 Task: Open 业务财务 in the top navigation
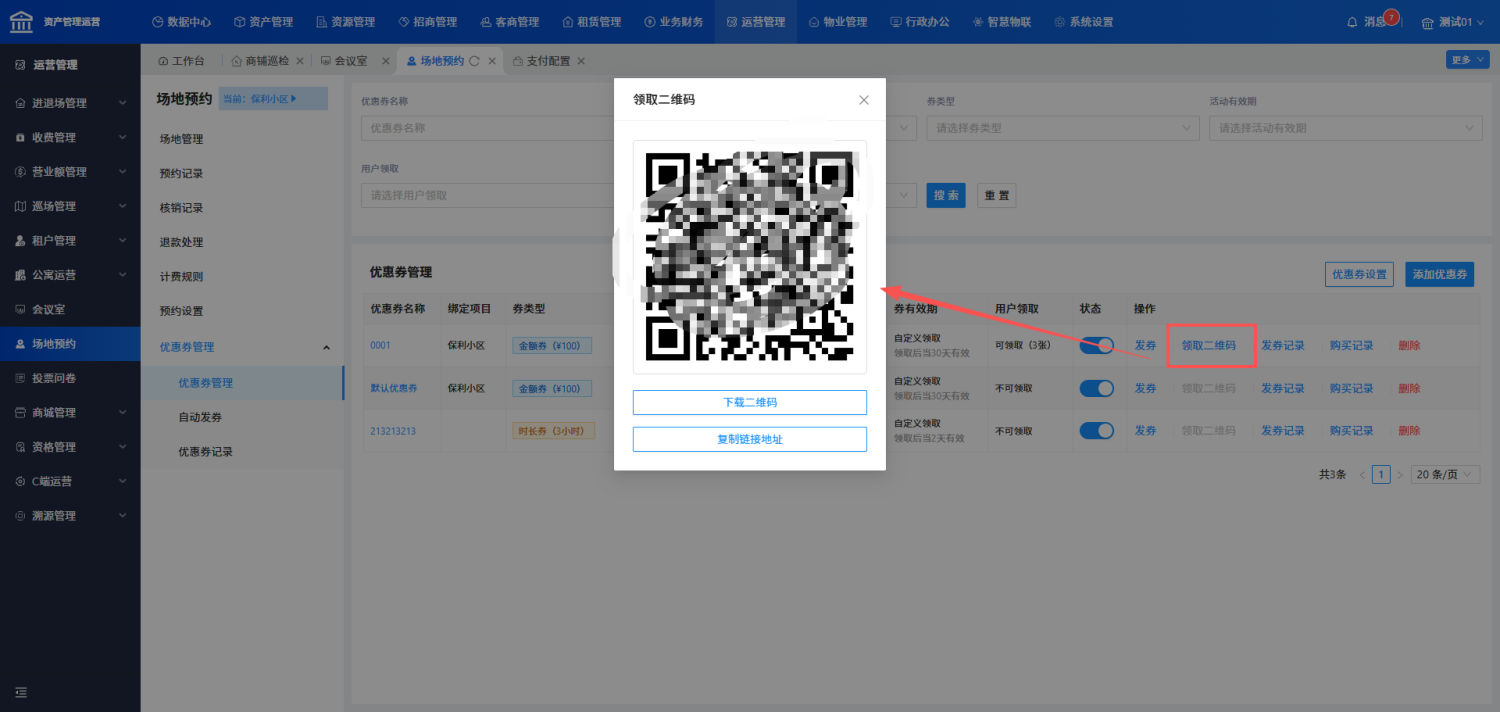[674, 22]
